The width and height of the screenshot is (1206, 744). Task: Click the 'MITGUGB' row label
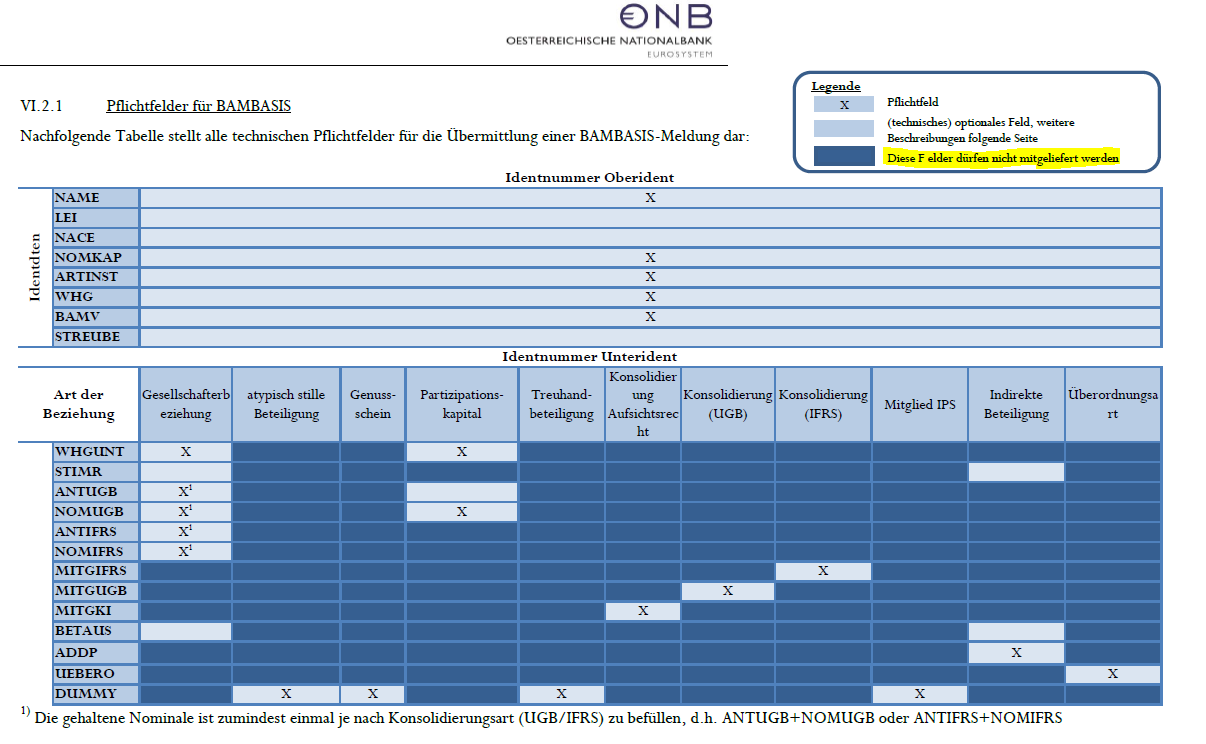[96, 591]
